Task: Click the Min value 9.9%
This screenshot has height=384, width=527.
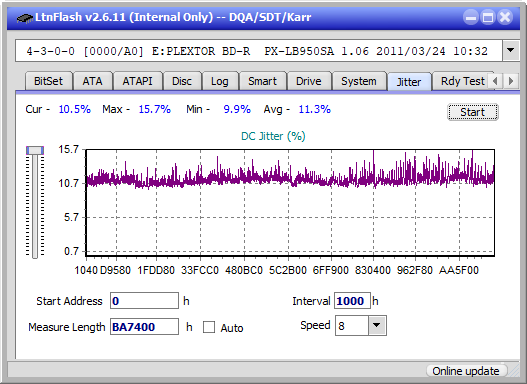Action: pyautogui.click(x=237, y=109)
